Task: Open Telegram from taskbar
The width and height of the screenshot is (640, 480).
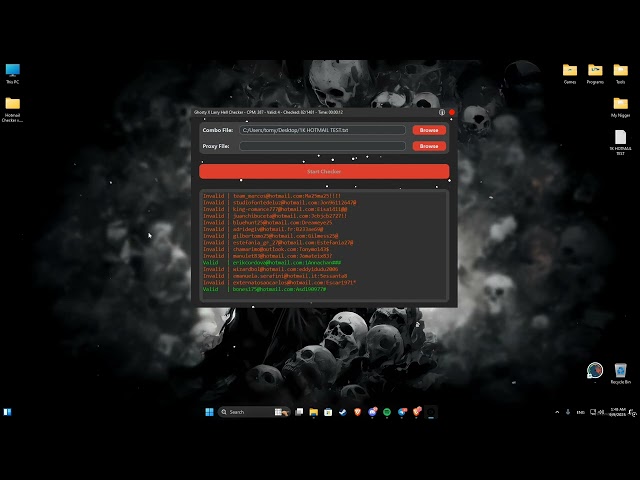Action: (402, 412)
